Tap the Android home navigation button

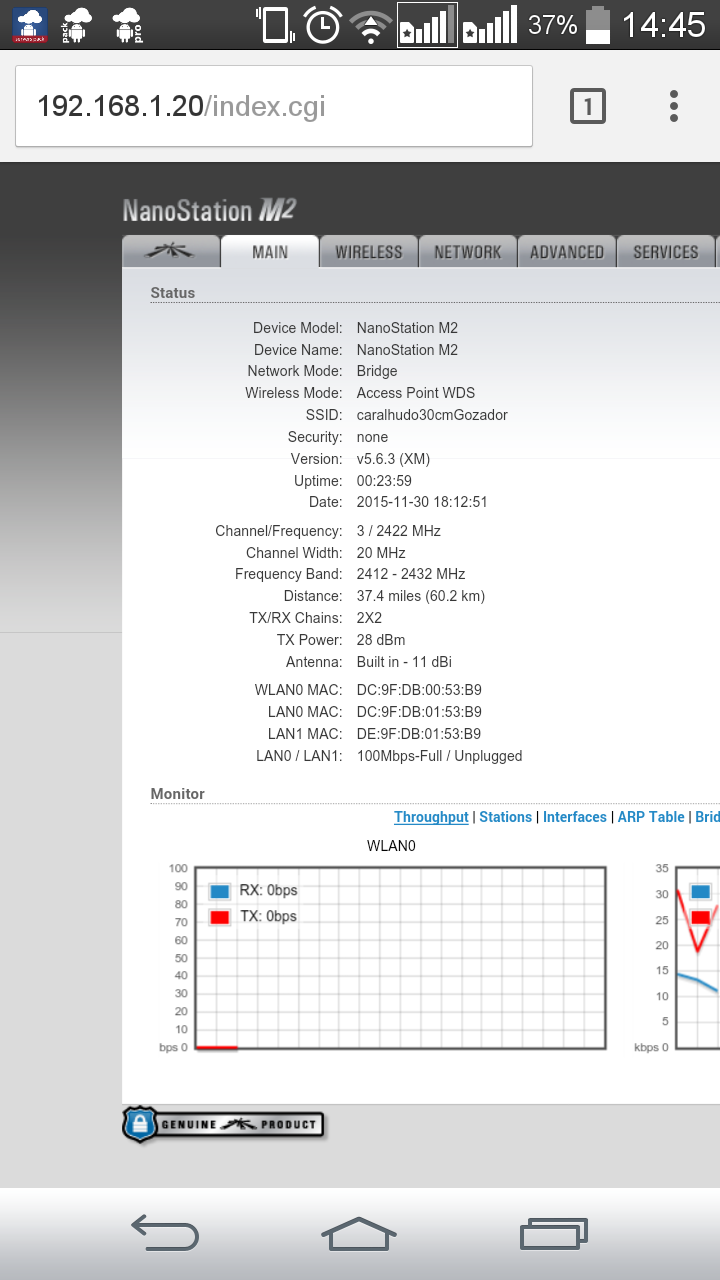pyautogui.click(x=359, y=1233)
